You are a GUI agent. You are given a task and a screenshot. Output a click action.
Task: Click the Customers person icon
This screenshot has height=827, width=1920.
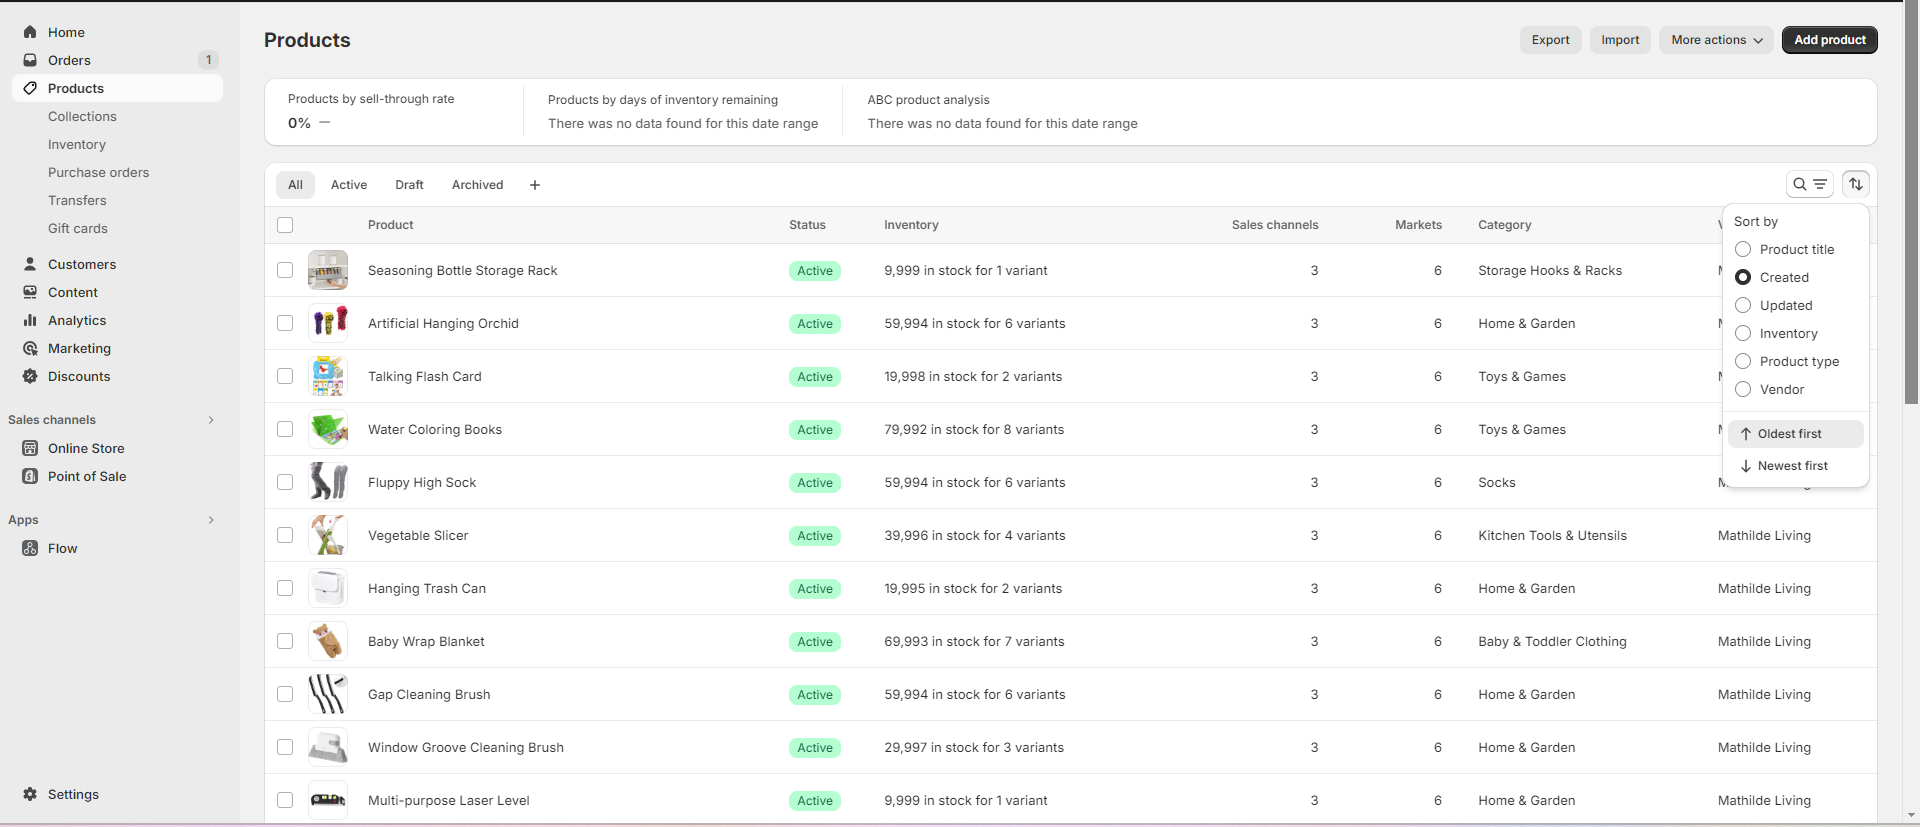pyautogui.click(x=30, y=264)
